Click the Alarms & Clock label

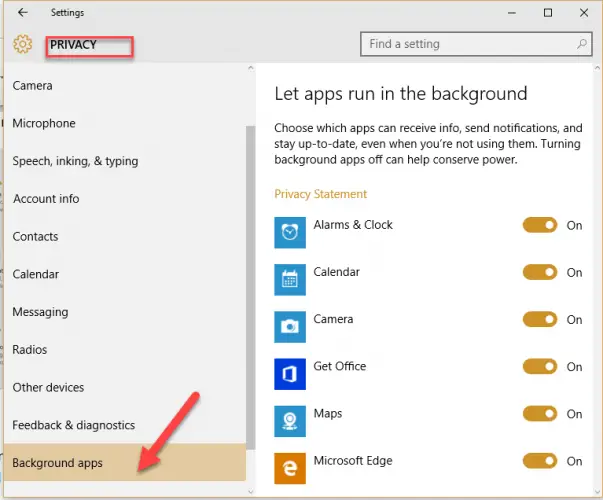coord(353,225)
